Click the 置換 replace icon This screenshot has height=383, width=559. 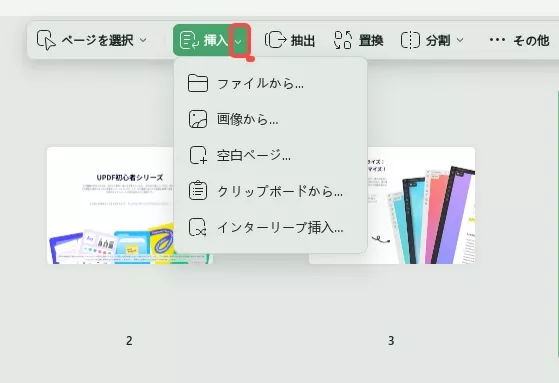343,40
